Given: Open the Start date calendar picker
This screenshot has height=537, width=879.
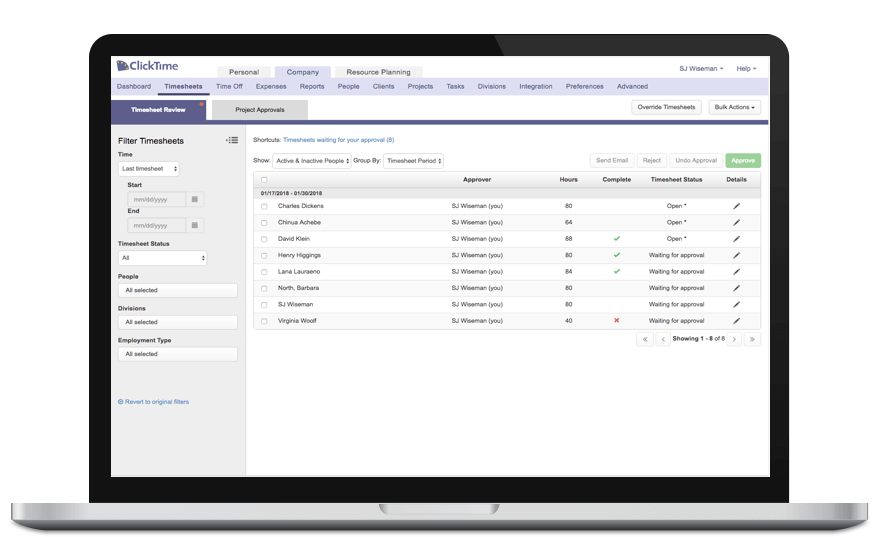Looking at the screenshot, I should click(194, 199).
